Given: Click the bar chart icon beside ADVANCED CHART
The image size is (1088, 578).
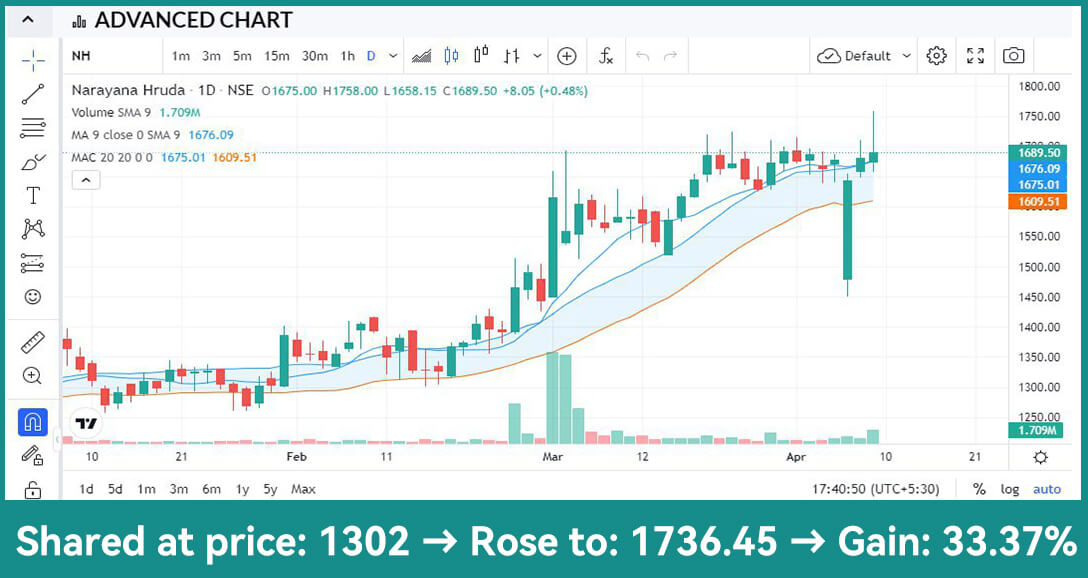Looking at the screenshot, I should pyautogui.click(x=80, y=21).
